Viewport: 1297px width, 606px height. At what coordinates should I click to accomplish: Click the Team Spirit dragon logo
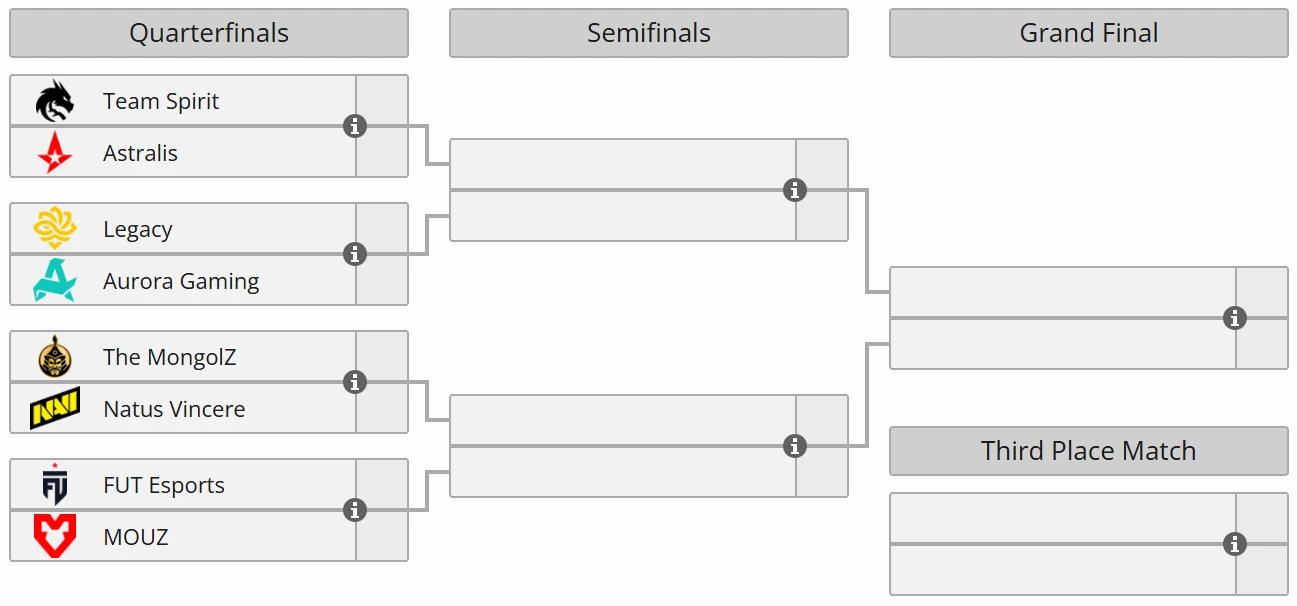pyautogui.click(x=55, y=101)
